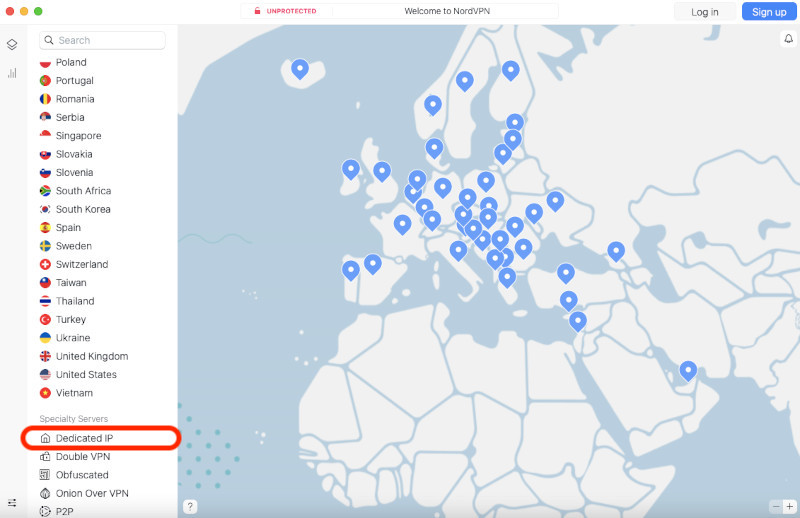Focus the Search field
The height and width of the screenshot is (518, 800).
point(102,40)
